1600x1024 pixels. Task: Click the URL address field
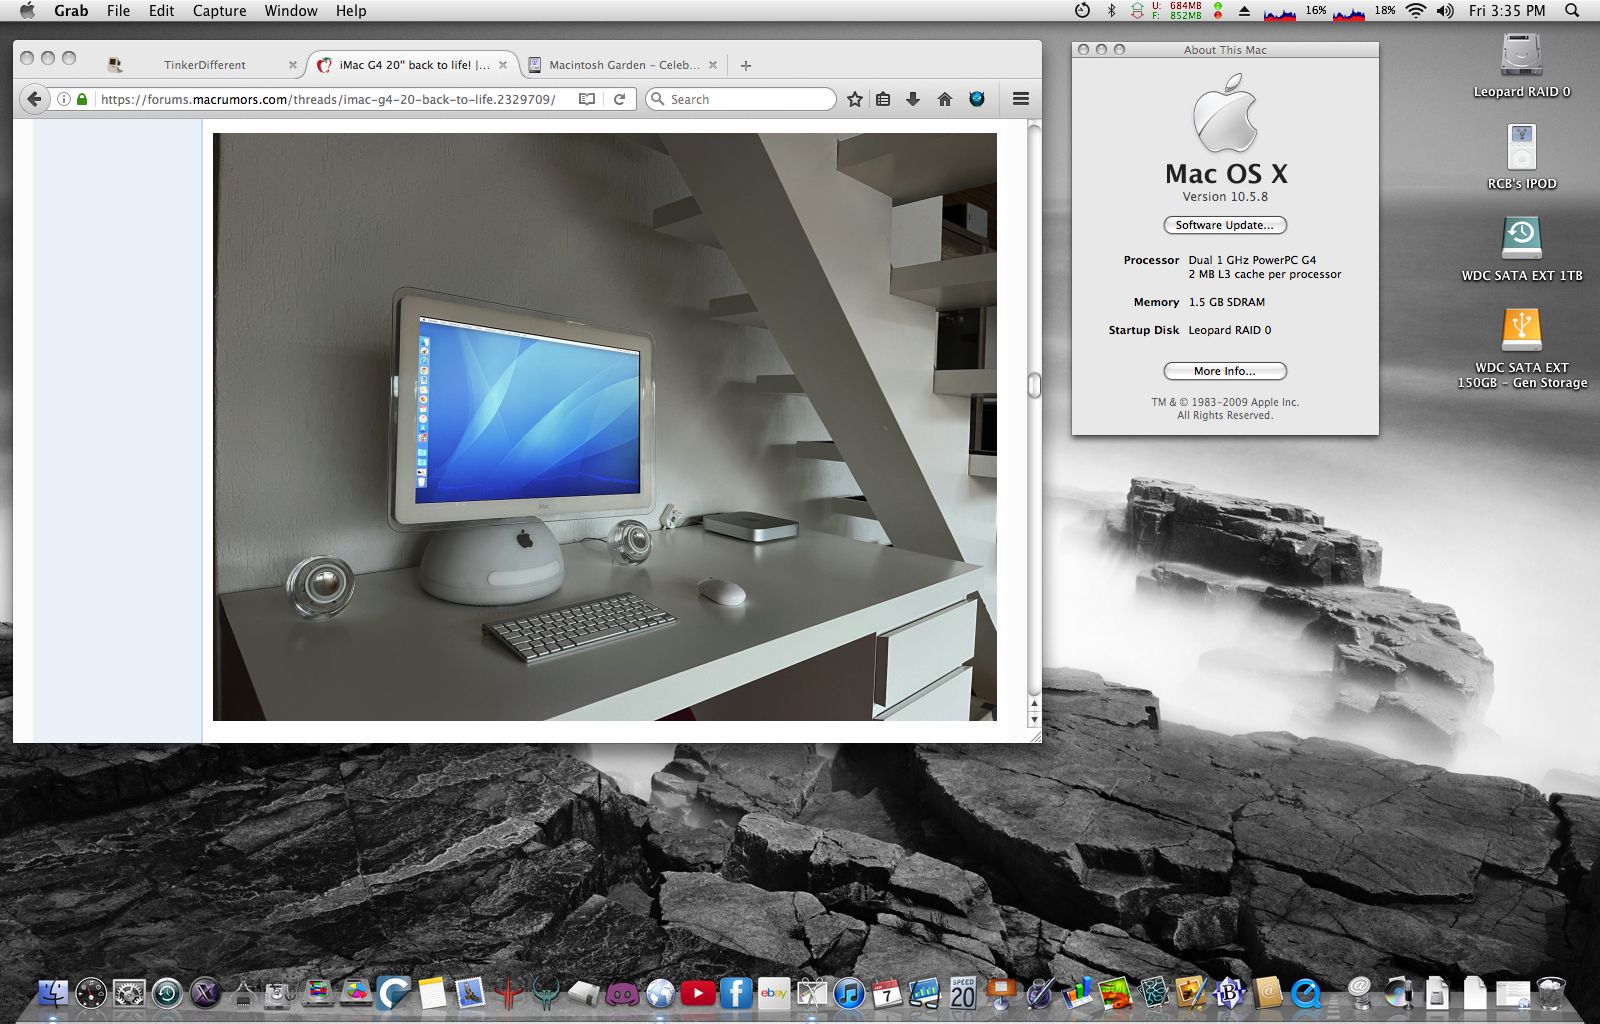(x=328, y=99)
